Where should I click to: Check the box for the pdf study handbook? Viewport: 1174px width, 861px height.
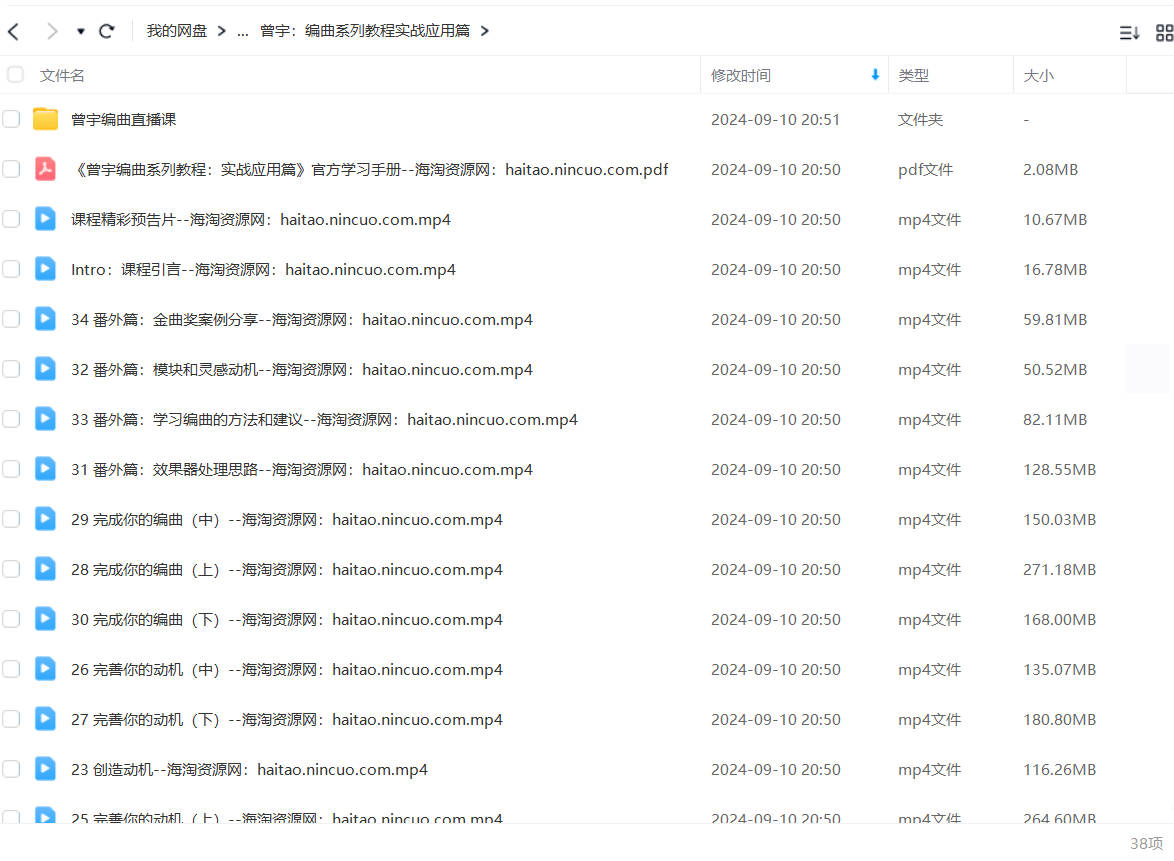[10, 169]
